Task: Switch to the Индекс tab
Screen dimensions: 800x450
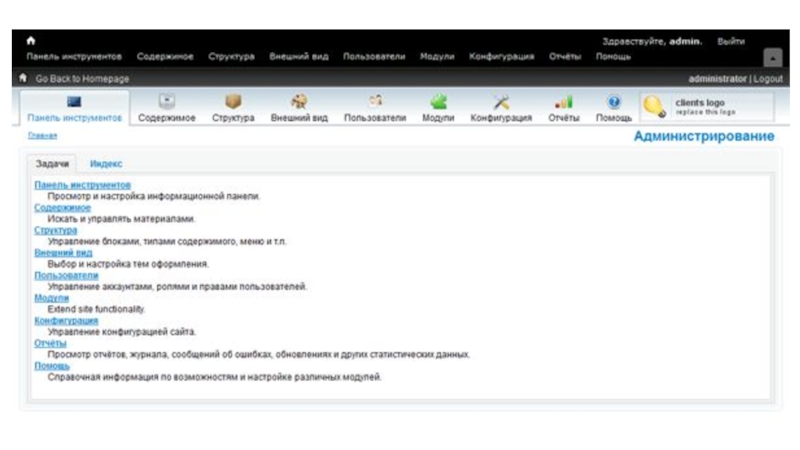Action: 106,163
